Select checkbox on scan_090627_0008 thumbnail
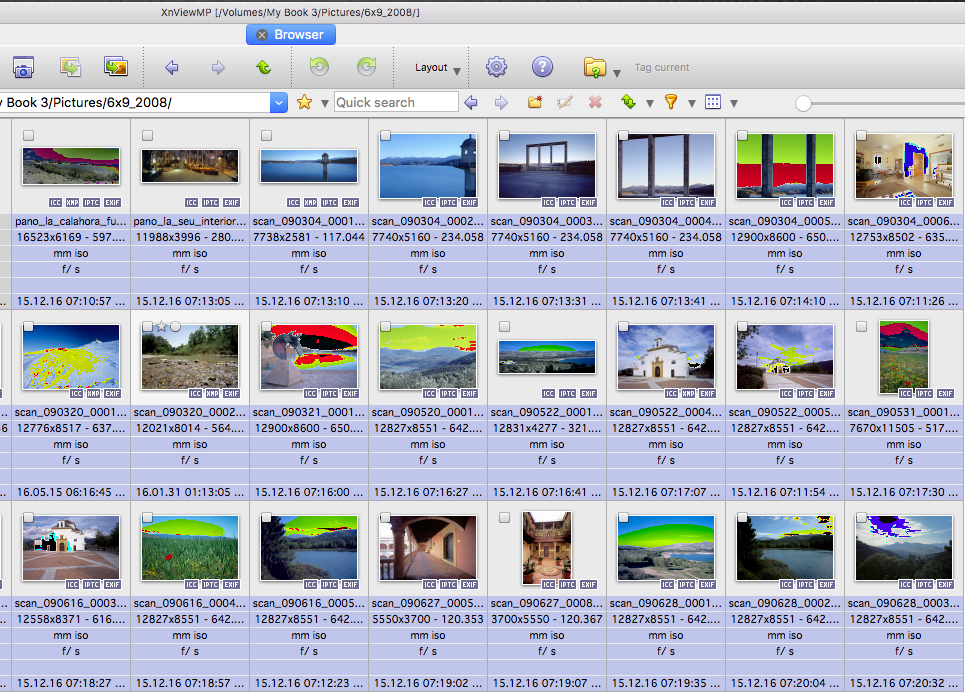 (504, 517)
